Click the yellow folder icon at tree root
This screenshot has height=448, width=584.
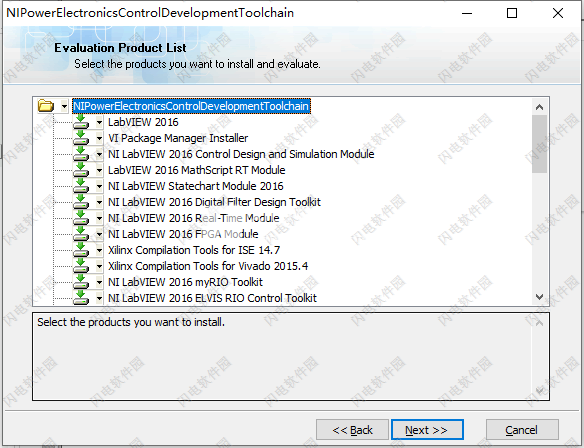coord(46,106)
